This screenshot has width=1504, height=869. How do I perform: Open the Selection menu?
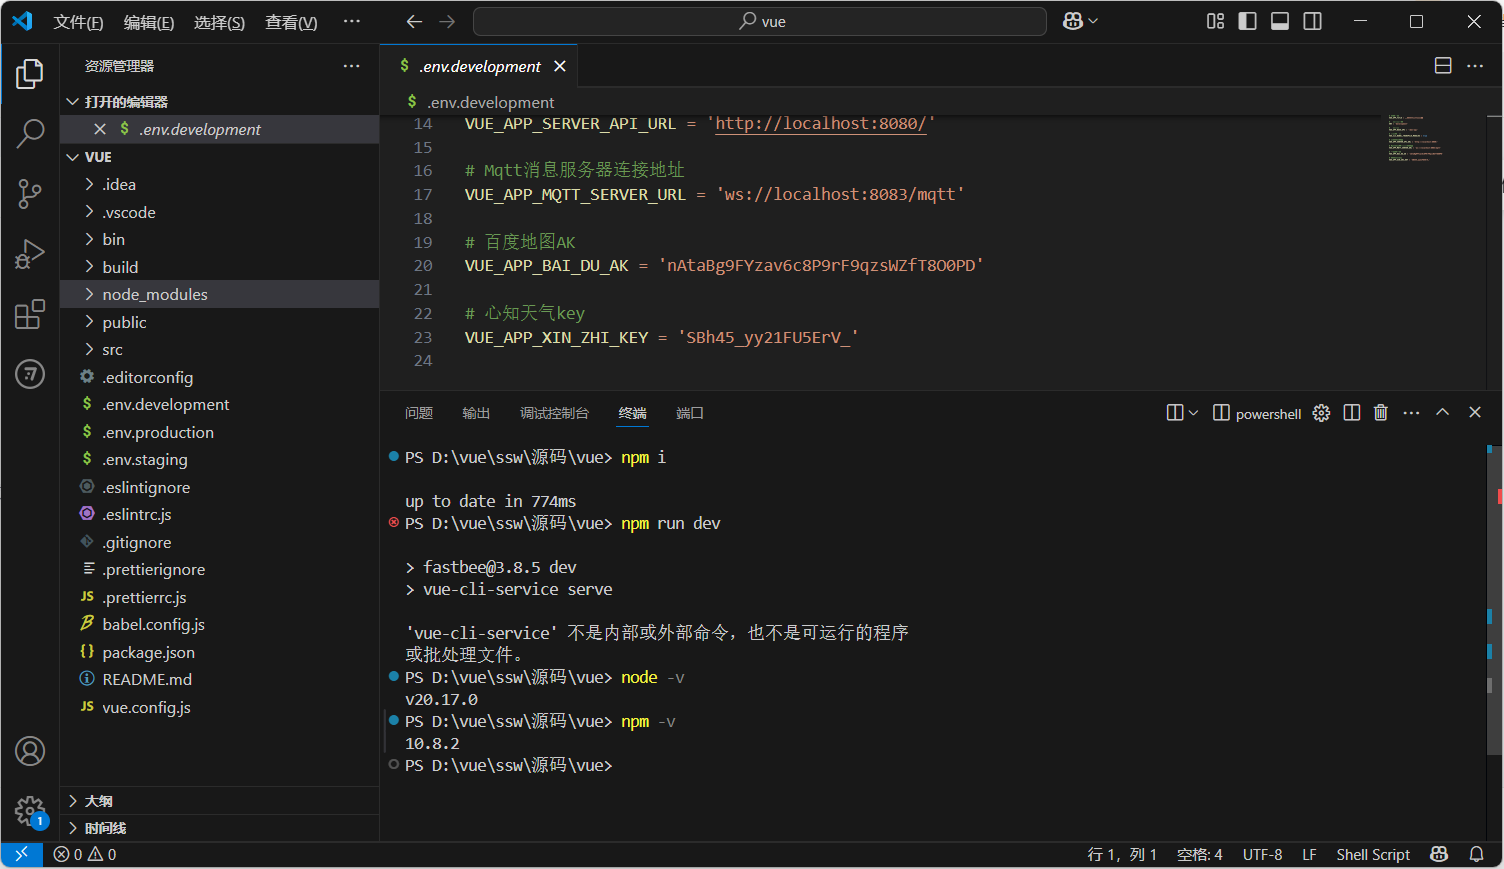219,22
